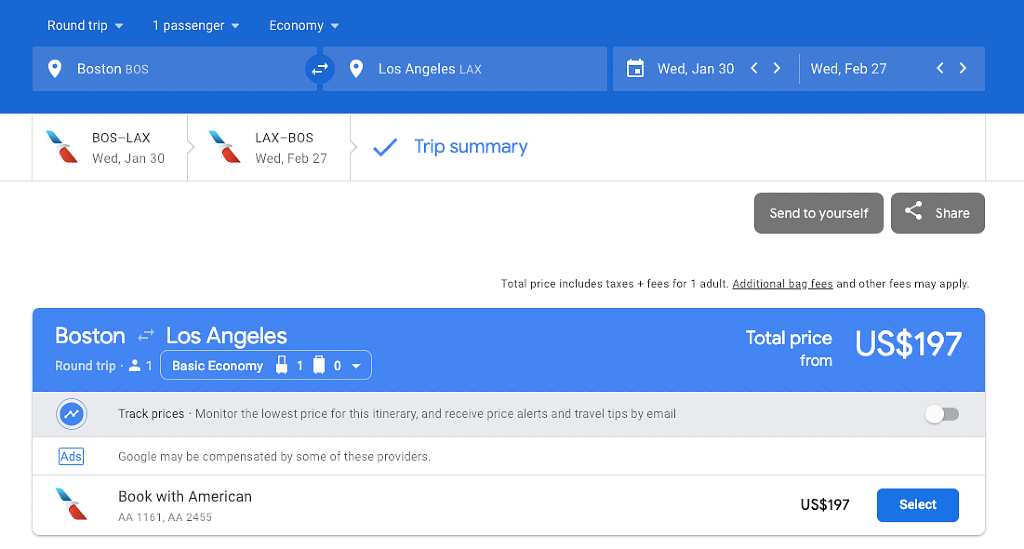Click the Trip summary checkmark icon
The width and height of the screenshot is (1024, 549).
click(385, 148)
